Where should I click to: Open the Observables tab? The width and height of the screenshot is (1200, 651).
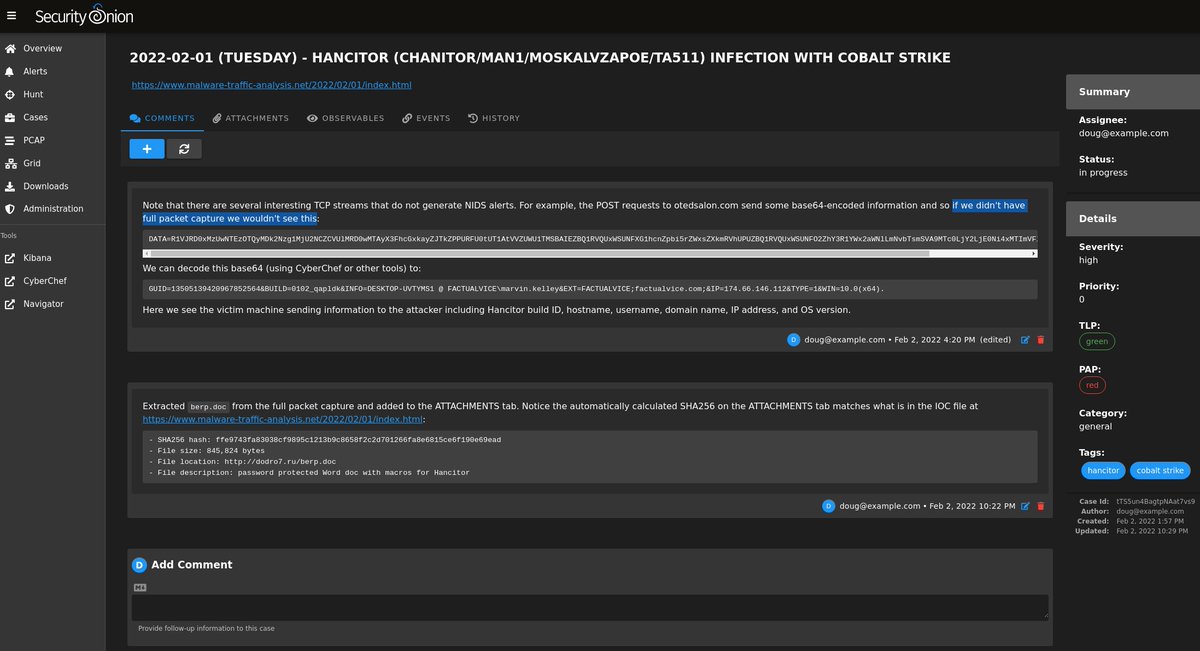[345, 118]
